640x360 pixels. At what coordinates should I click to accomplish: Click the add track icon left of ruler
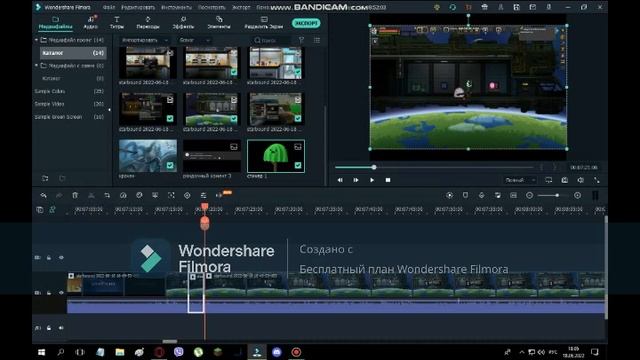click(x=40, y=210)
